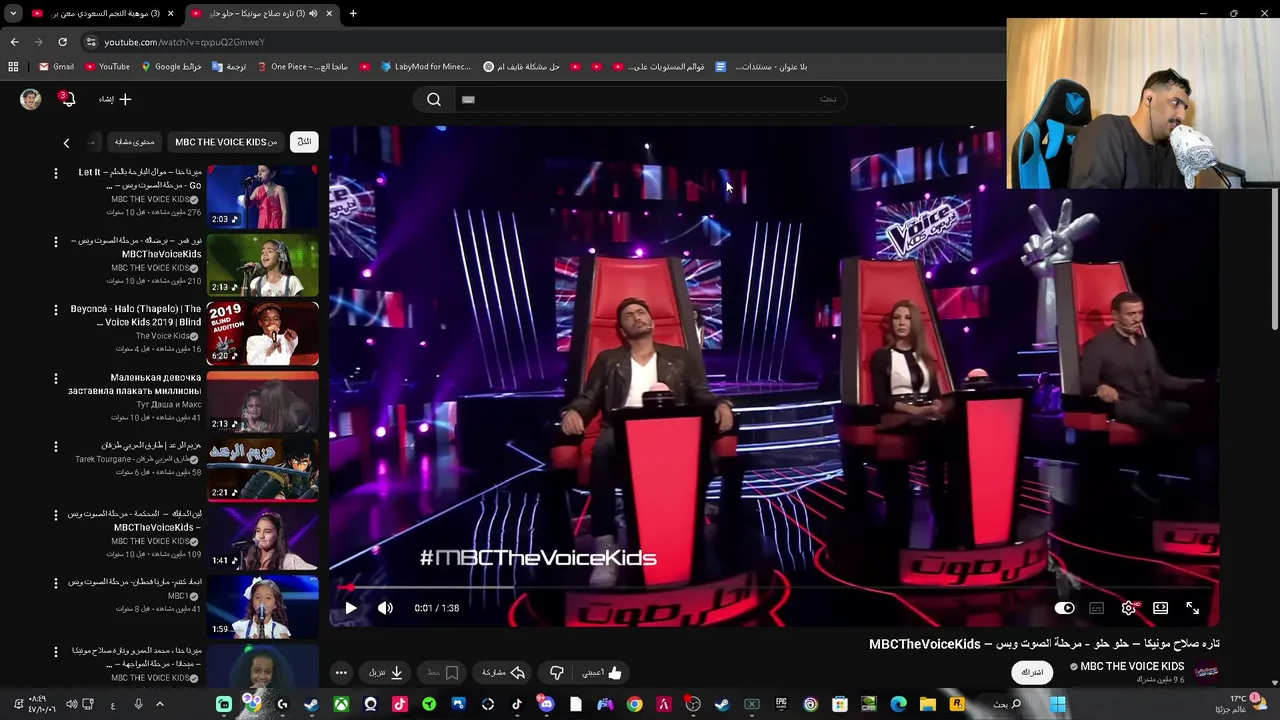Screen dimensions: 1280x720
Task: Open the account avatar menu
Action: [31, 99]
